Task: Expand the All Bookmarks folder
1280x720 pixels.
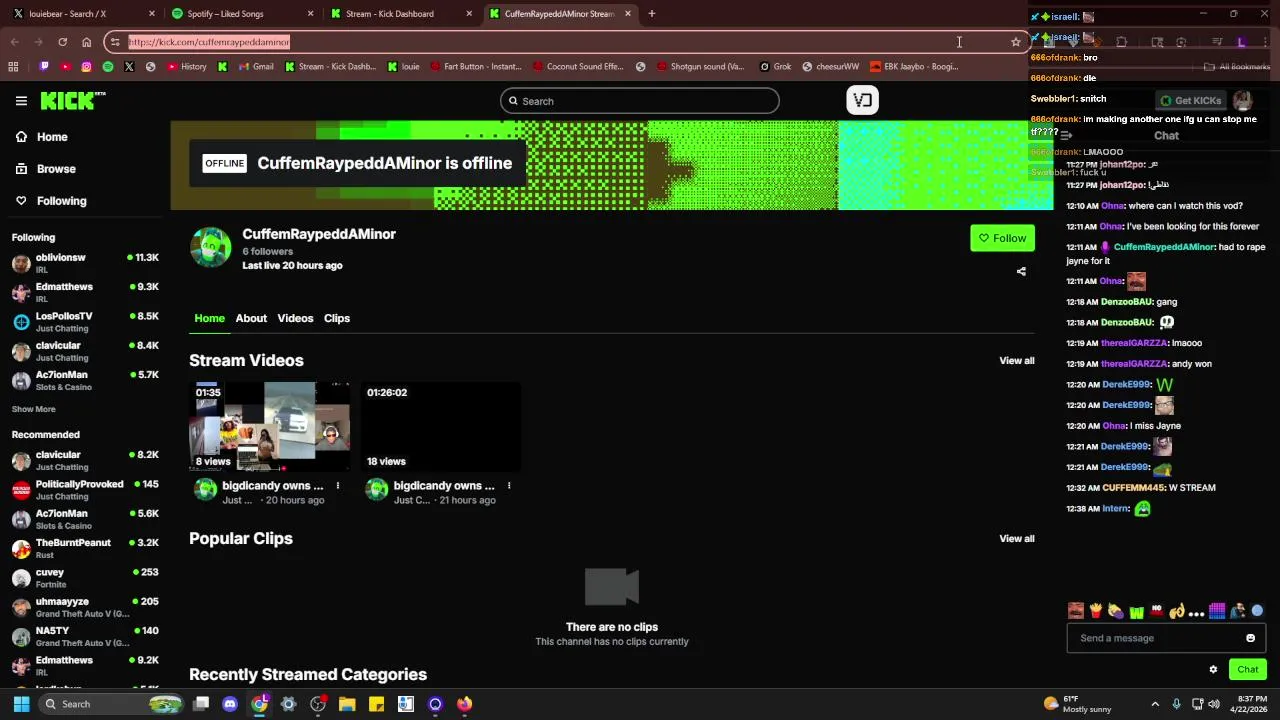Action: [x=1237, y=67]
